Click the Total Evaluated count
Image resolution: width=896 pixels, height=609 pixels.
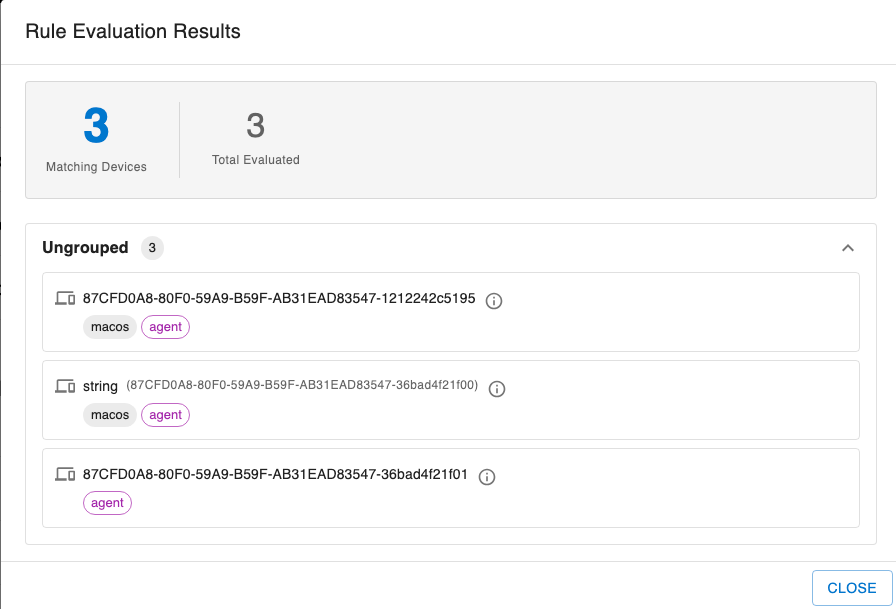coord(255,126)
